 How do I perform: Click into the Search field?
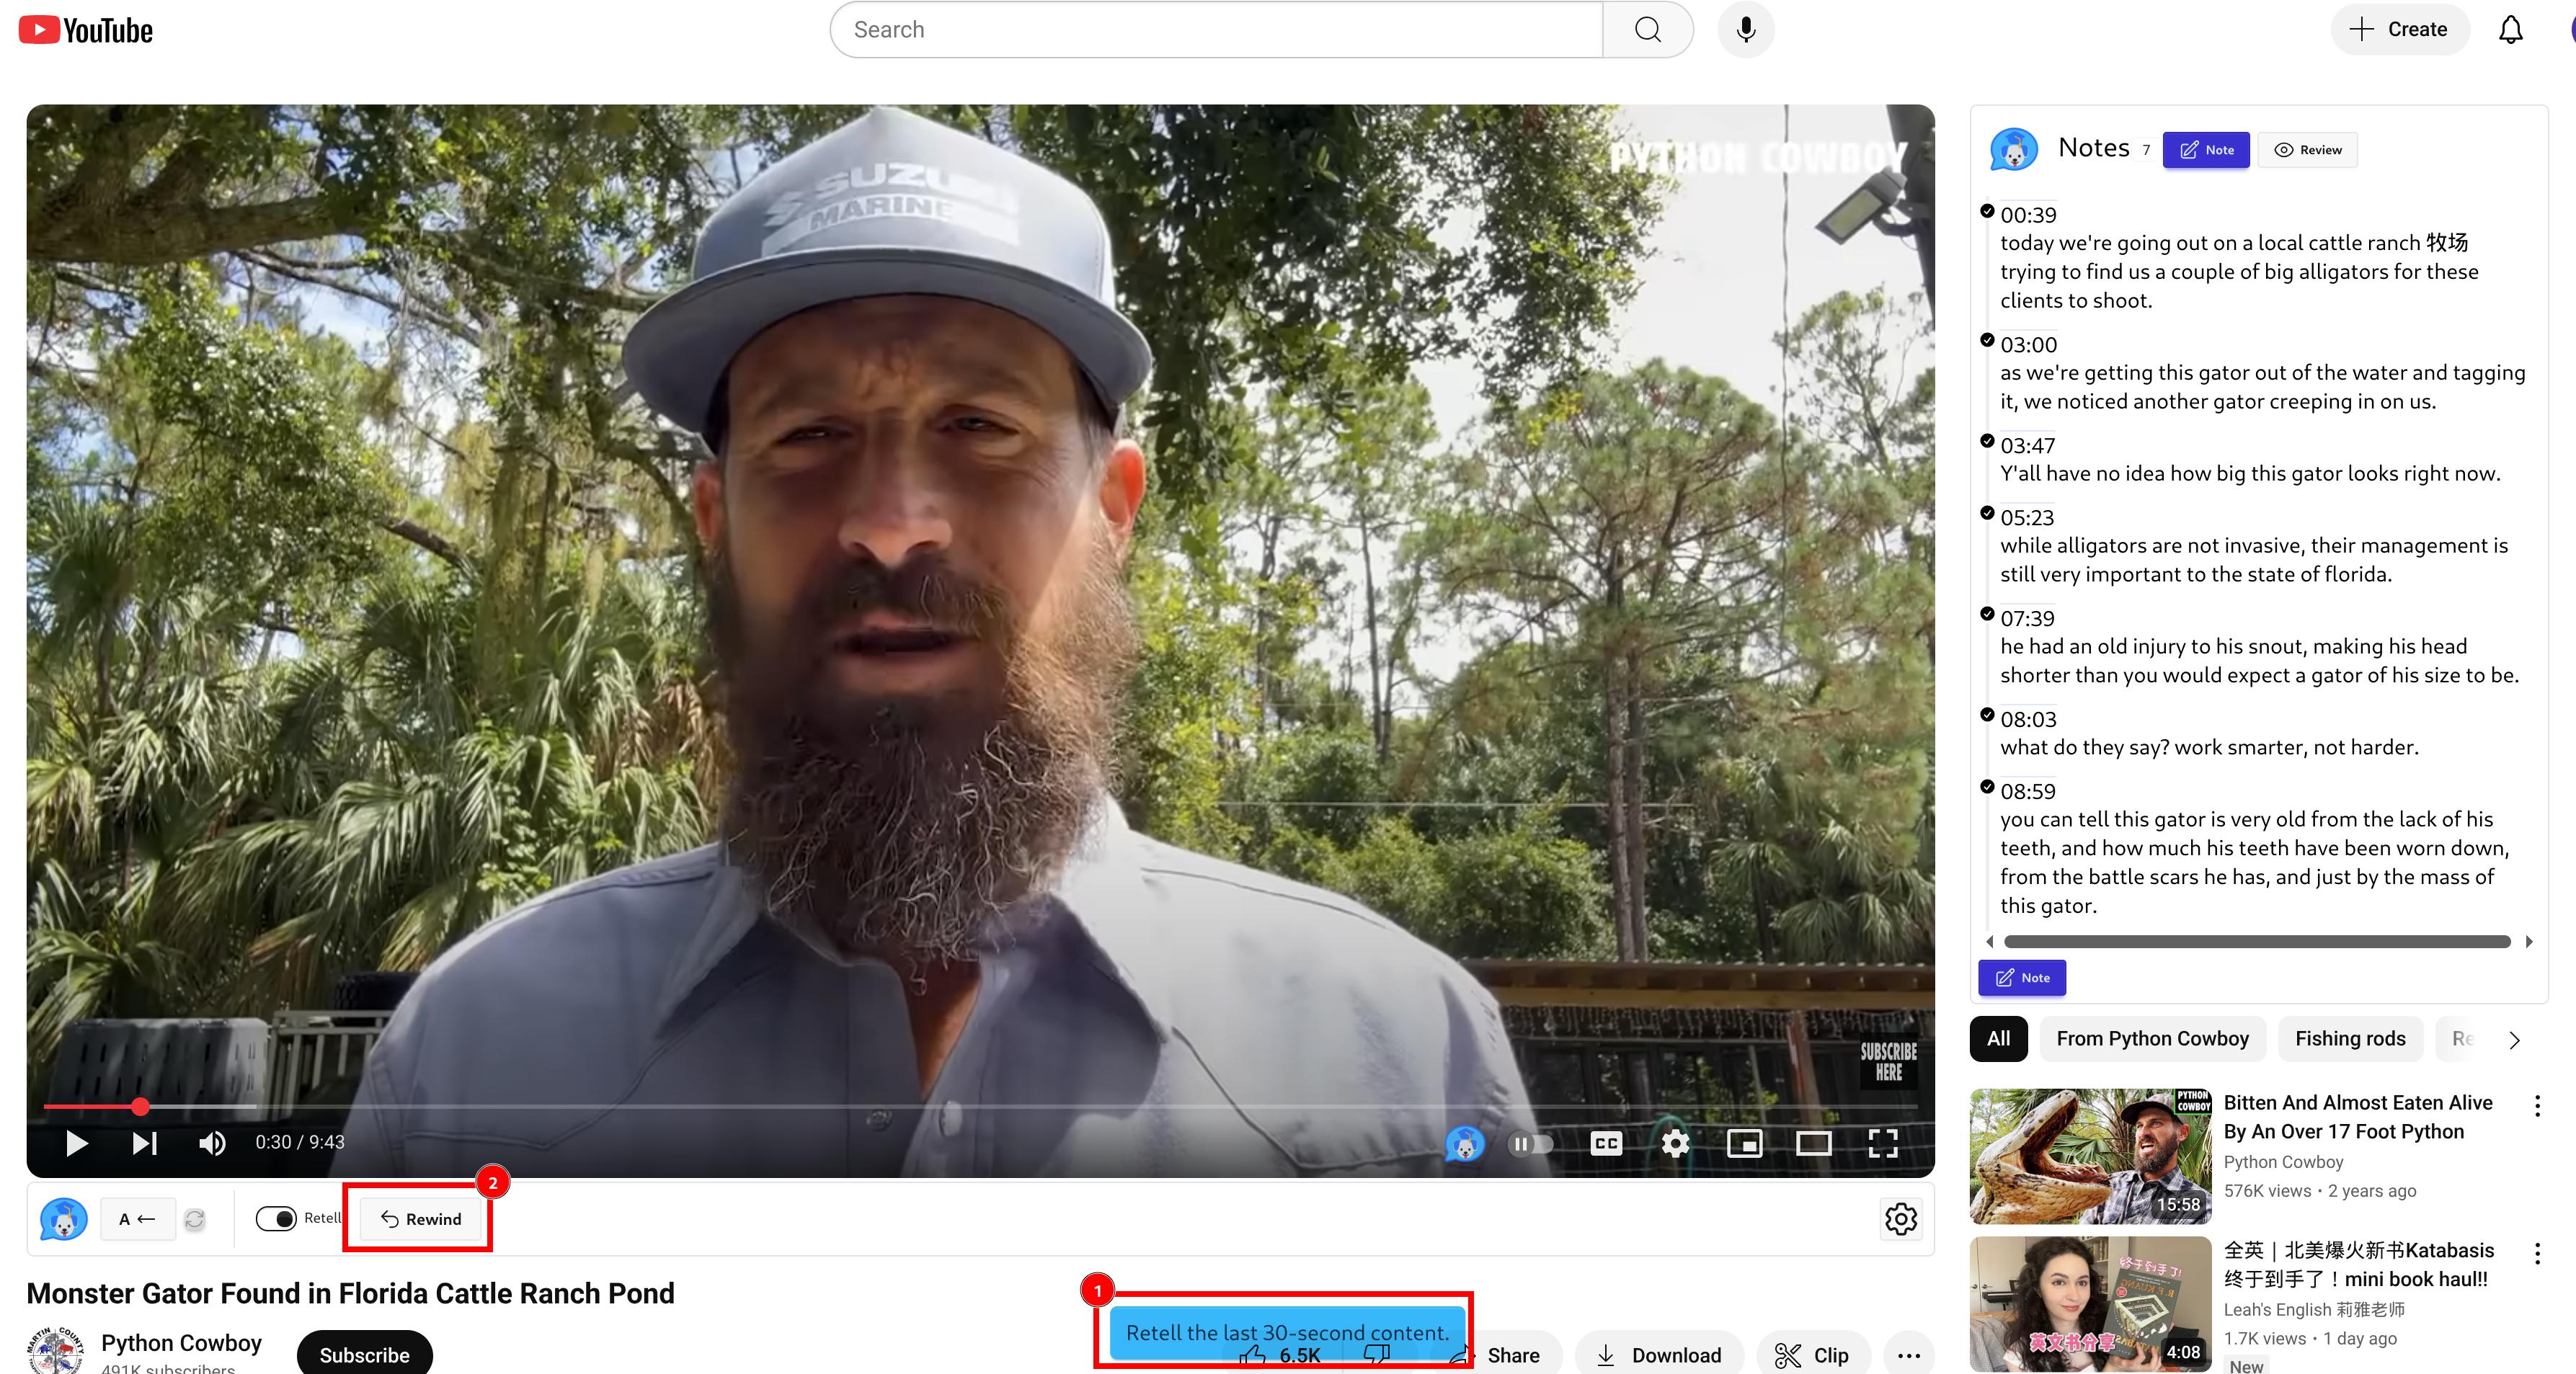pyautogui.click(x=1216, y=30)
